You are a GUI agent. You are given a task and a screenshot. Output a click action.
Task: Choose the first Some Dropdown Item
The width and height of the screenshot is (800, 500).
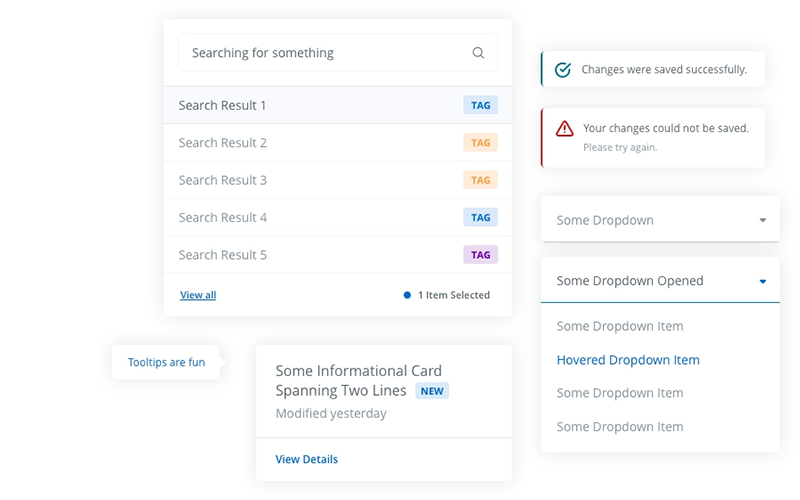pos(620,326)
